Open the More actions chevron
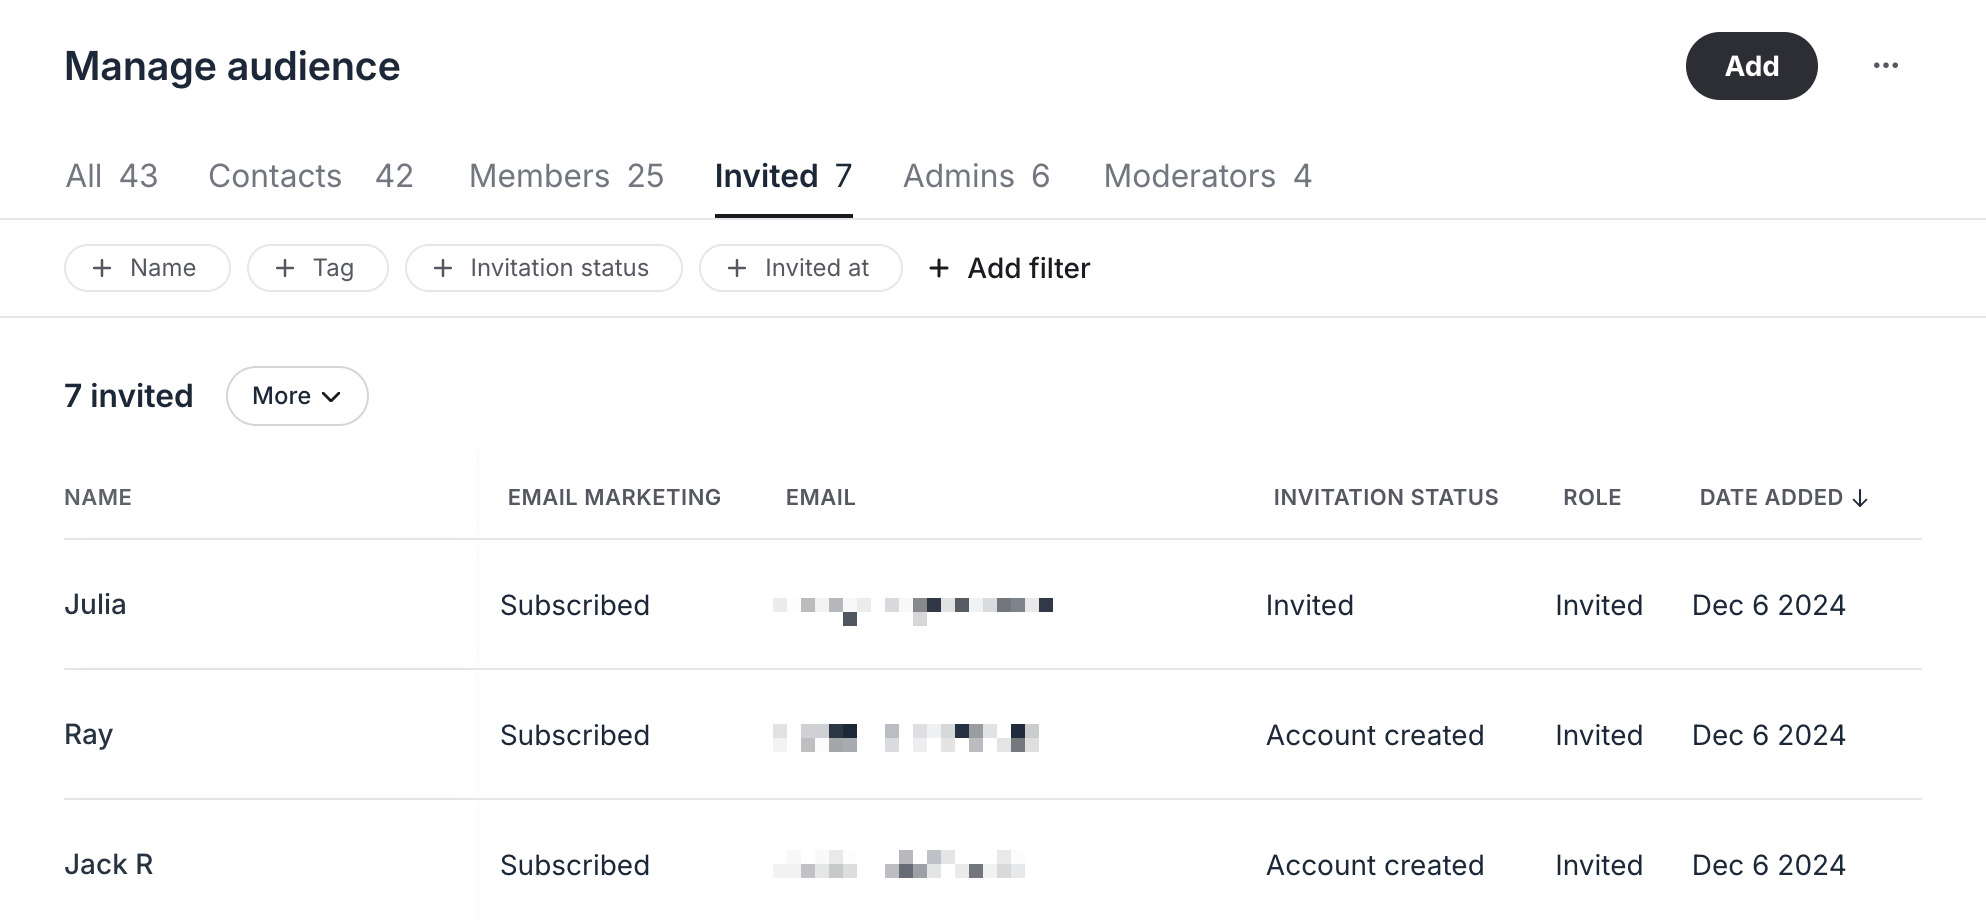 click(333, 397)
